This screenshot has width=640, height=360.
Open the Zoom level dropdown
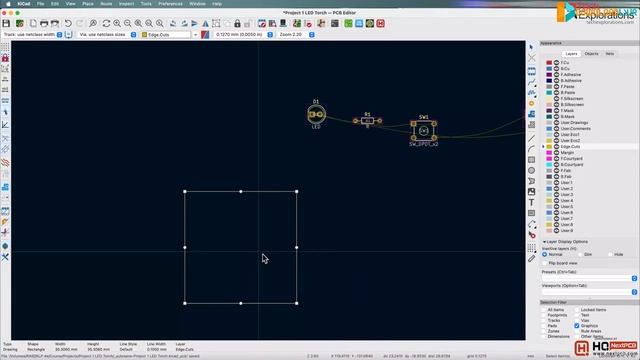[x=312, y=35]
